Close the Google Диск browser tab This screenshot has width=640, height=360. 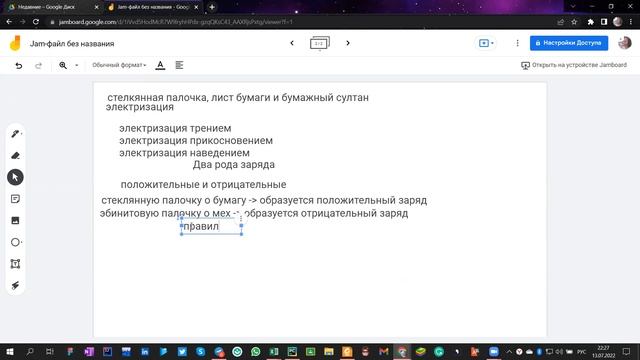pos(97,7)
